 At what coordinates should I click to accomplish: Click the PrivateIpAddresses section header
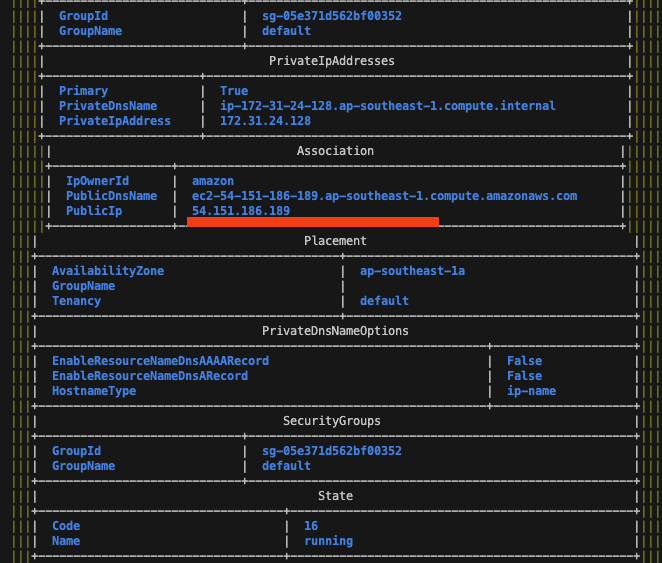coord(332,61)
